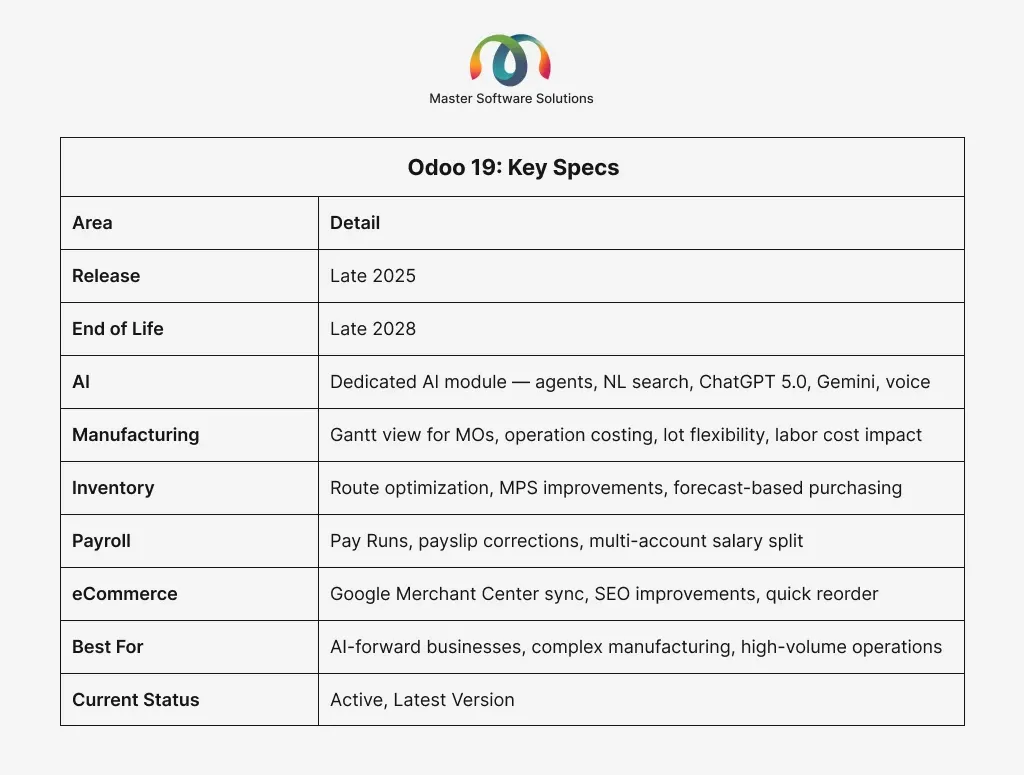Click the Master Software Solutions logo icon

511,59
